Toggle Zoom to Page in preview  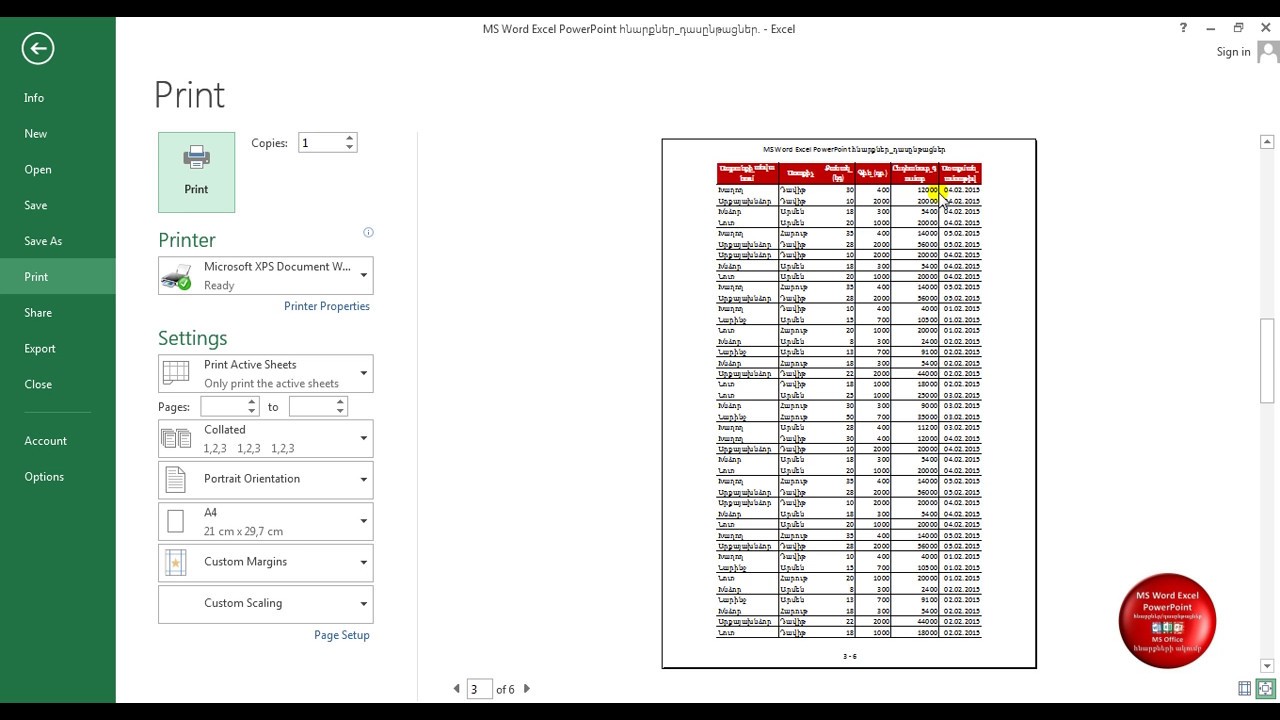pos(1265,688)
